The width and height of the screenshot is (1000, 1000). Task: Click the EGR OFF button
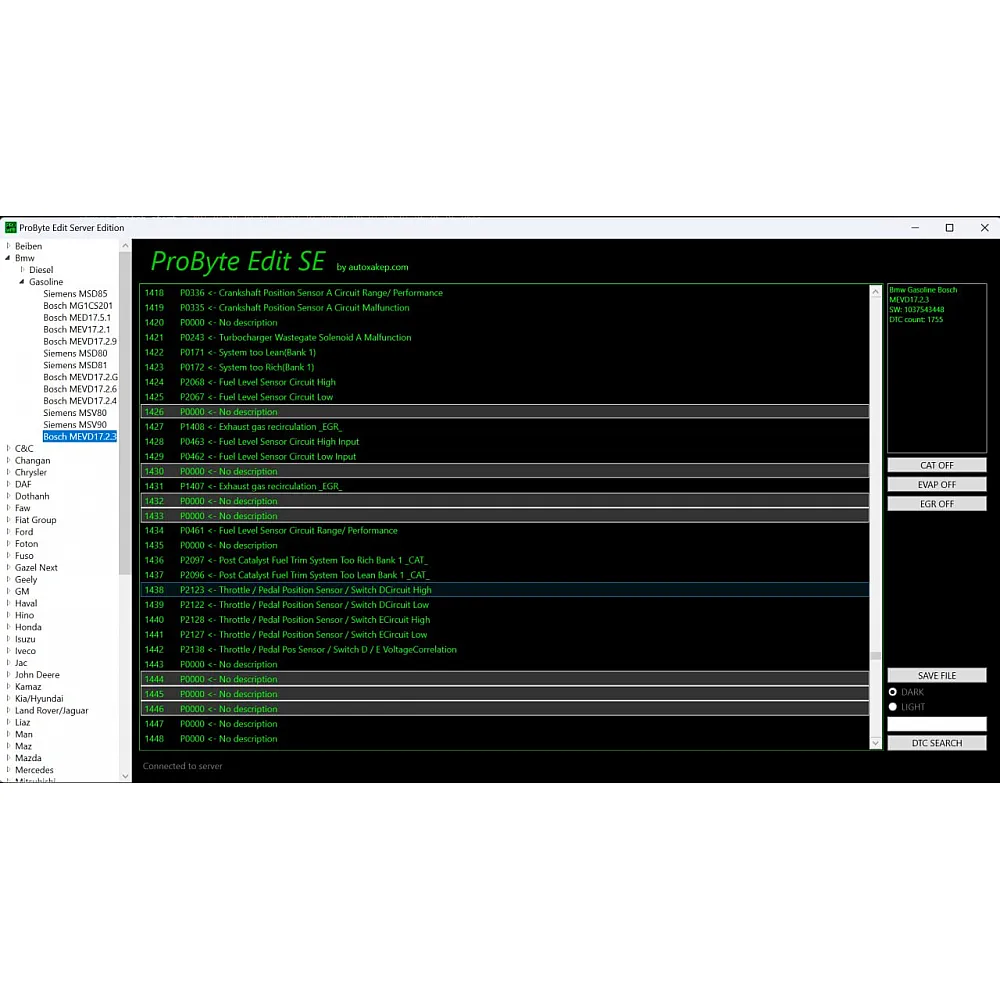click(936, 504)
